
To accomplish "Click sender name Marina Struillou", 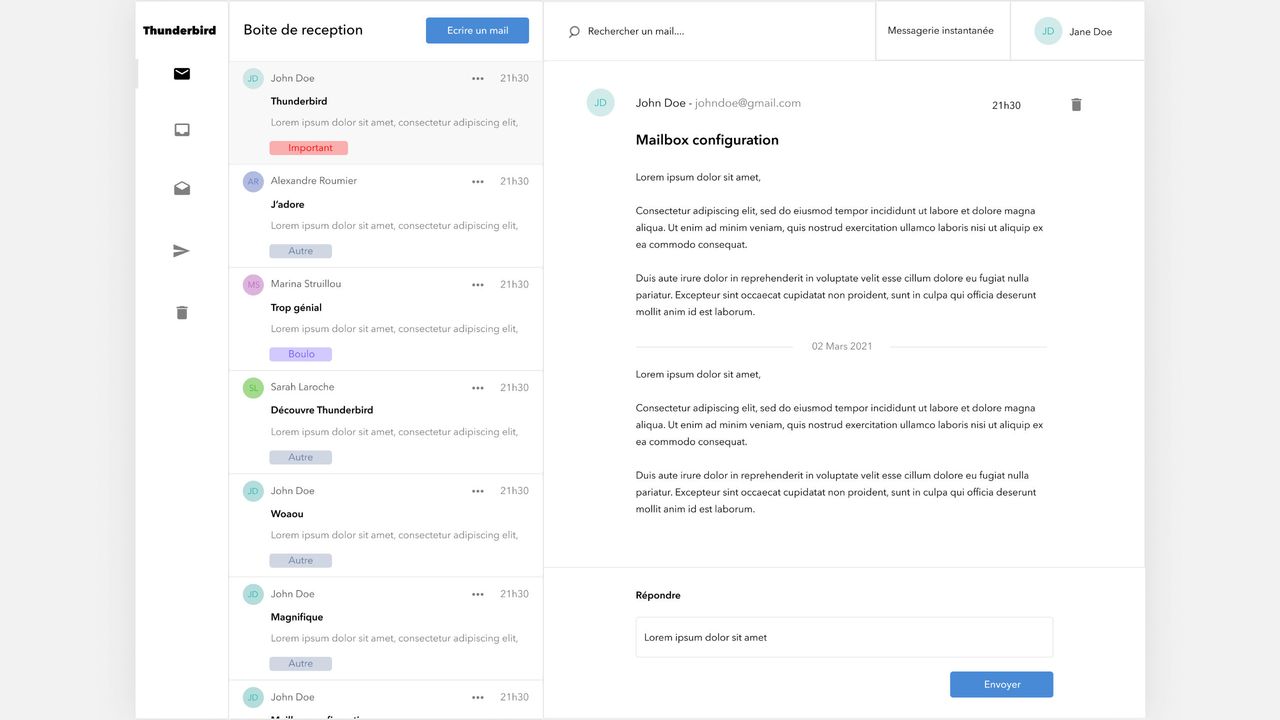I will pyautogui.click(x=305, y=284).
